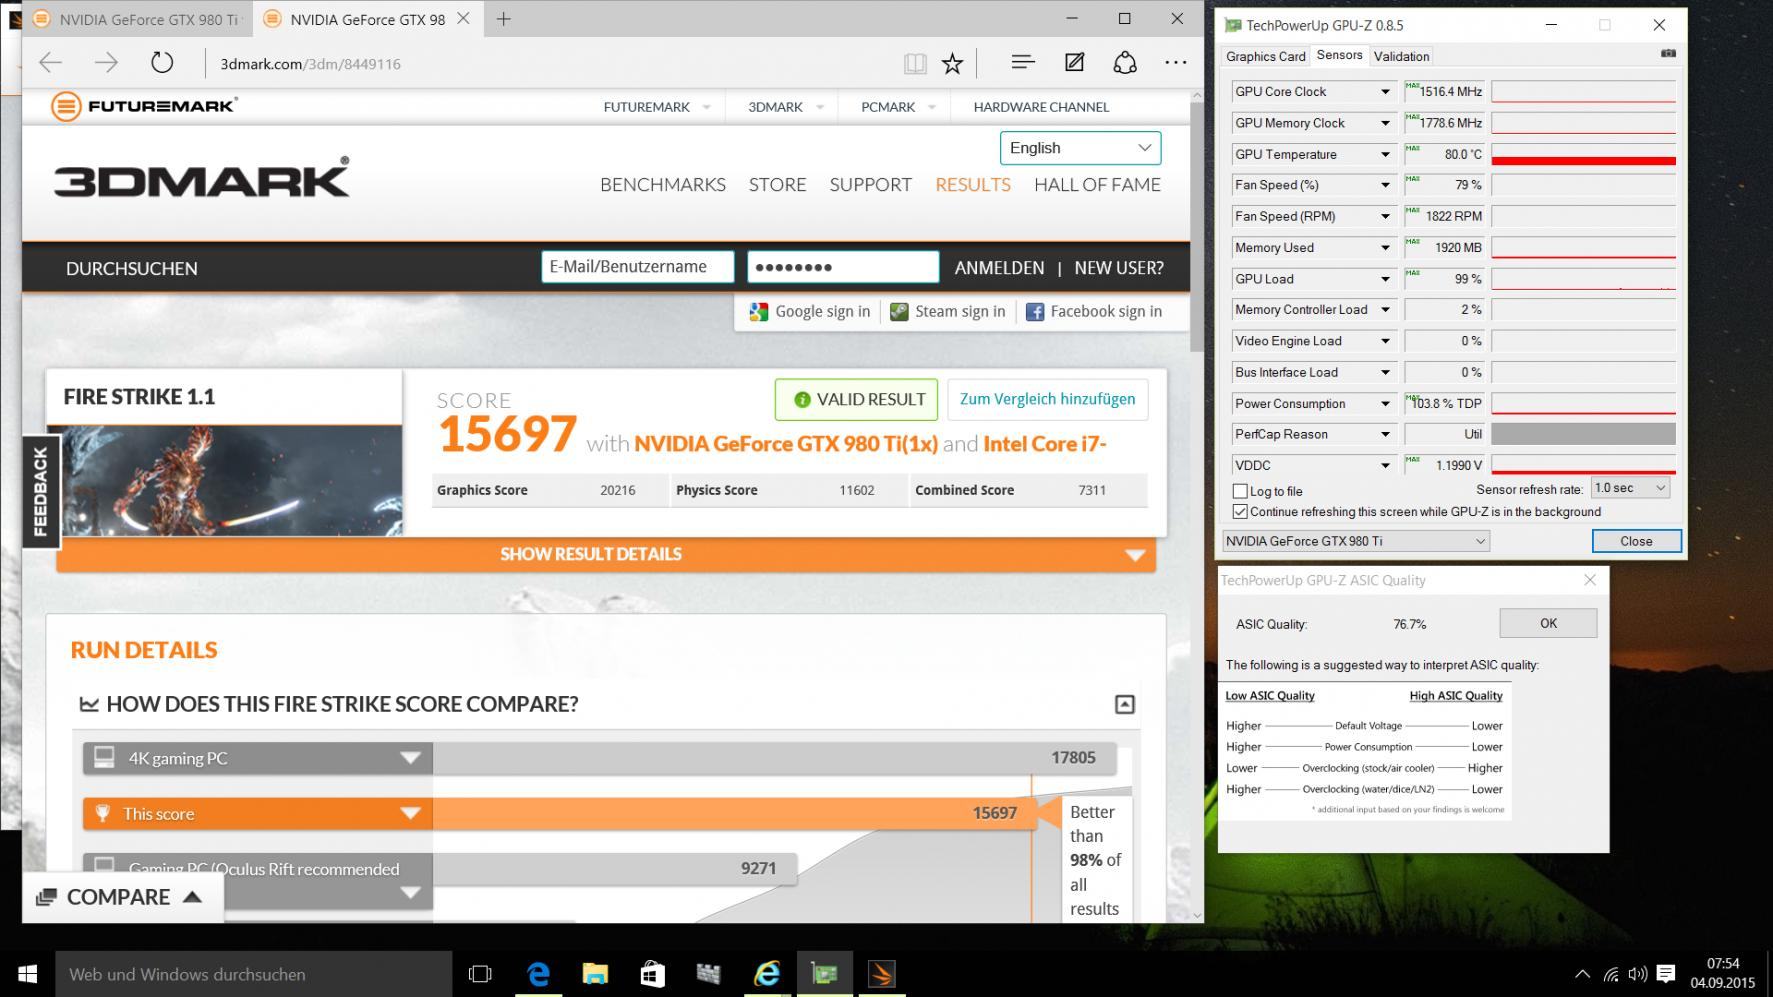Open Edge more actions menu
The height and width of the screenshot is (997, 1773).
pyautogui.click(x=1176, y=63)
